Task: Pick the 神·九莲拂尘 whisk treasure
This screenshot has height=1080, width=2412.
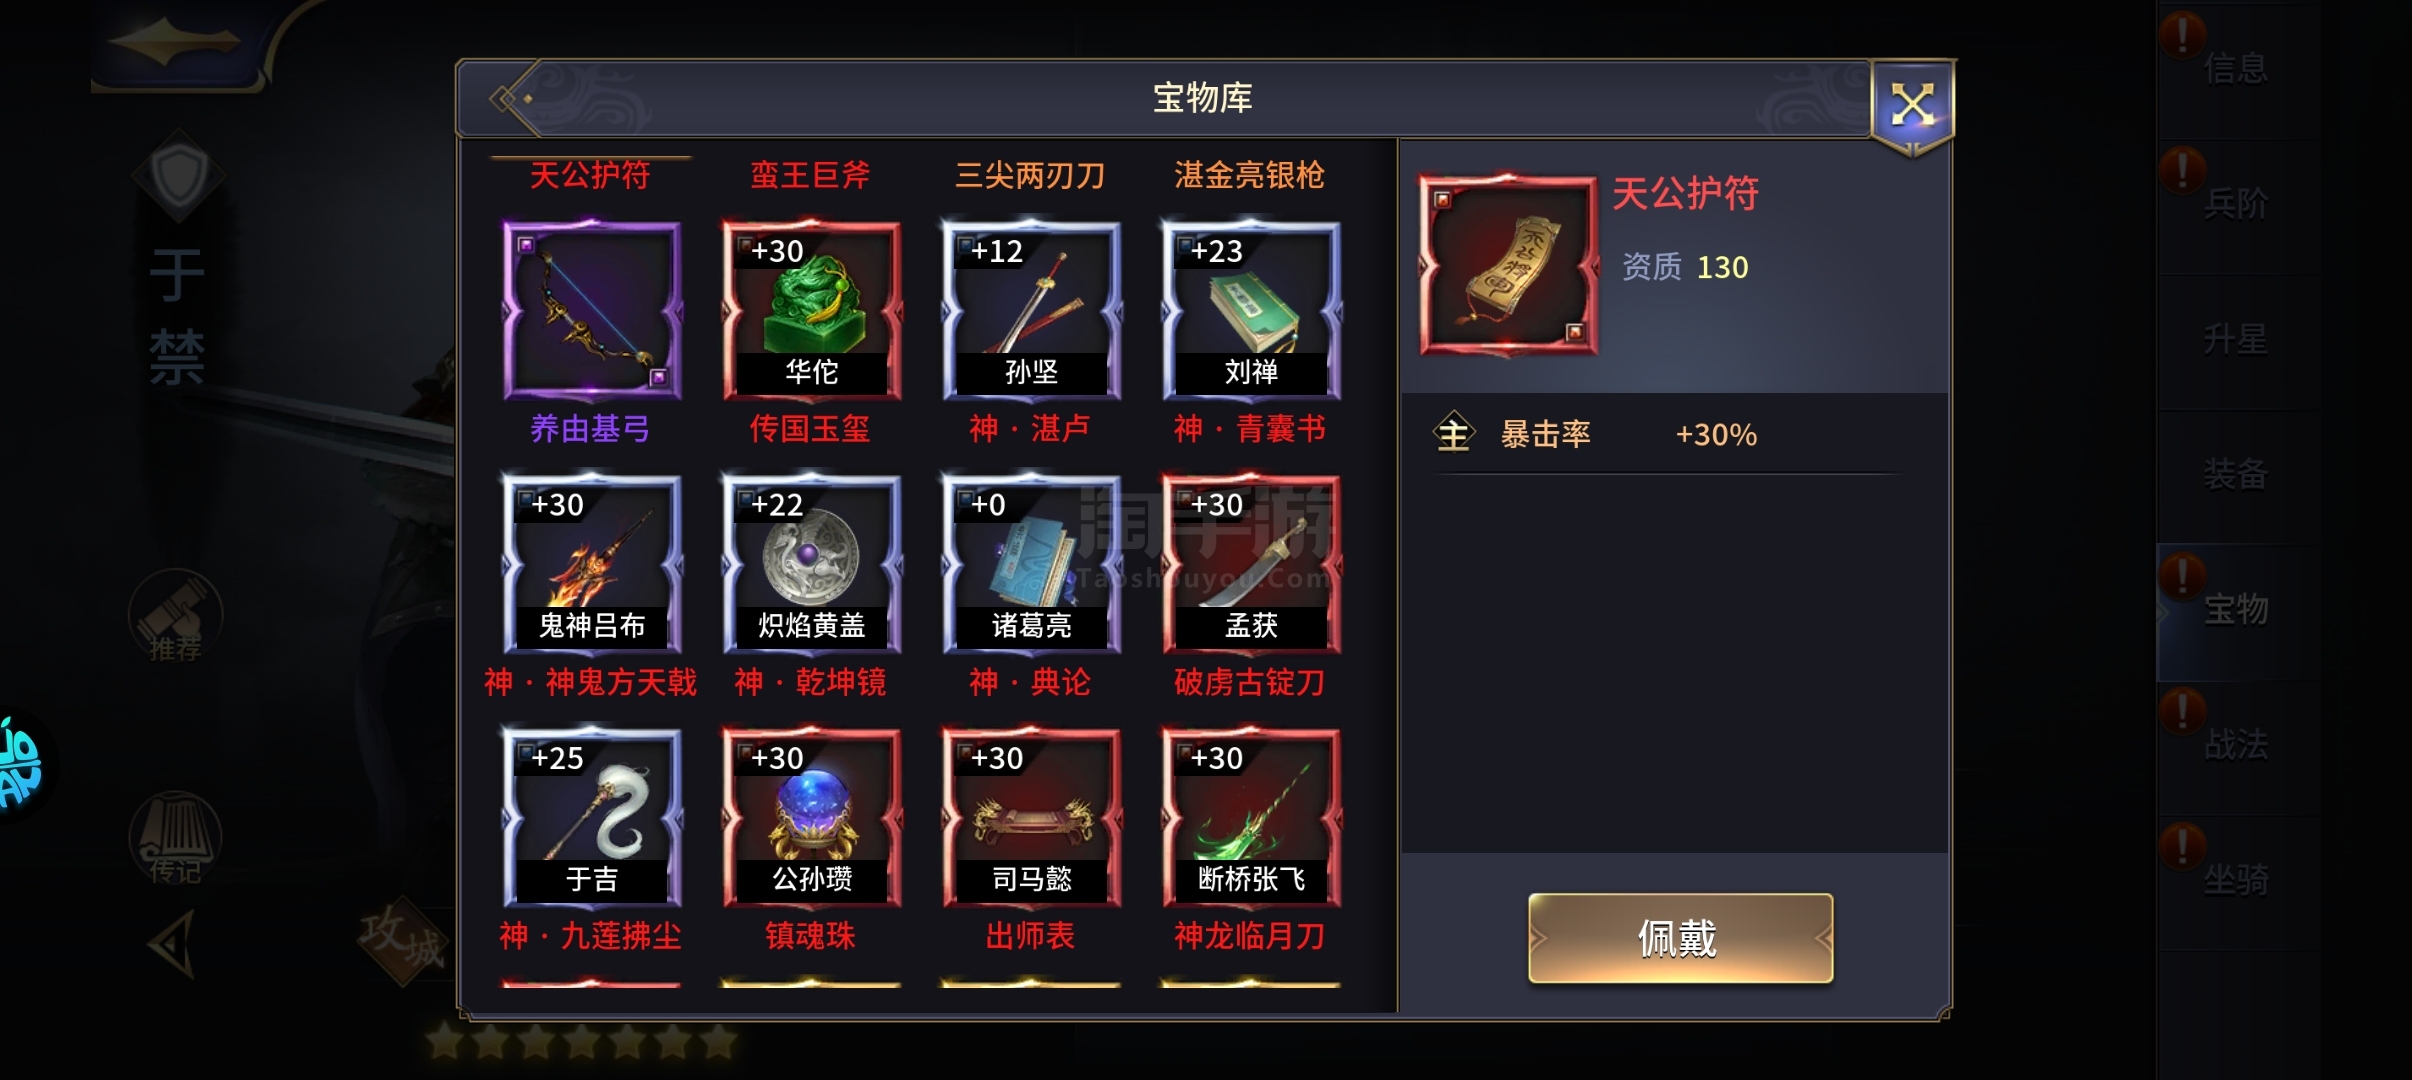Action: (592, 818)
